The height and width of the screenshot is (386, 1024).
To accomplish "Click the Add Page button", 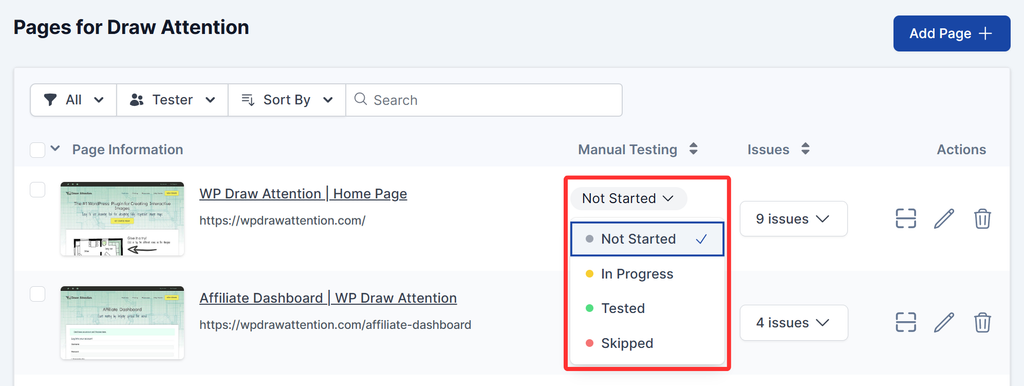I will (952, 33).
